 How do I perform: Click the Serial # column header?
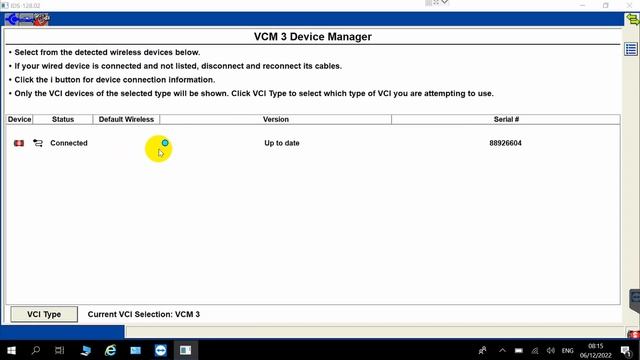click(x=506, y=119)
